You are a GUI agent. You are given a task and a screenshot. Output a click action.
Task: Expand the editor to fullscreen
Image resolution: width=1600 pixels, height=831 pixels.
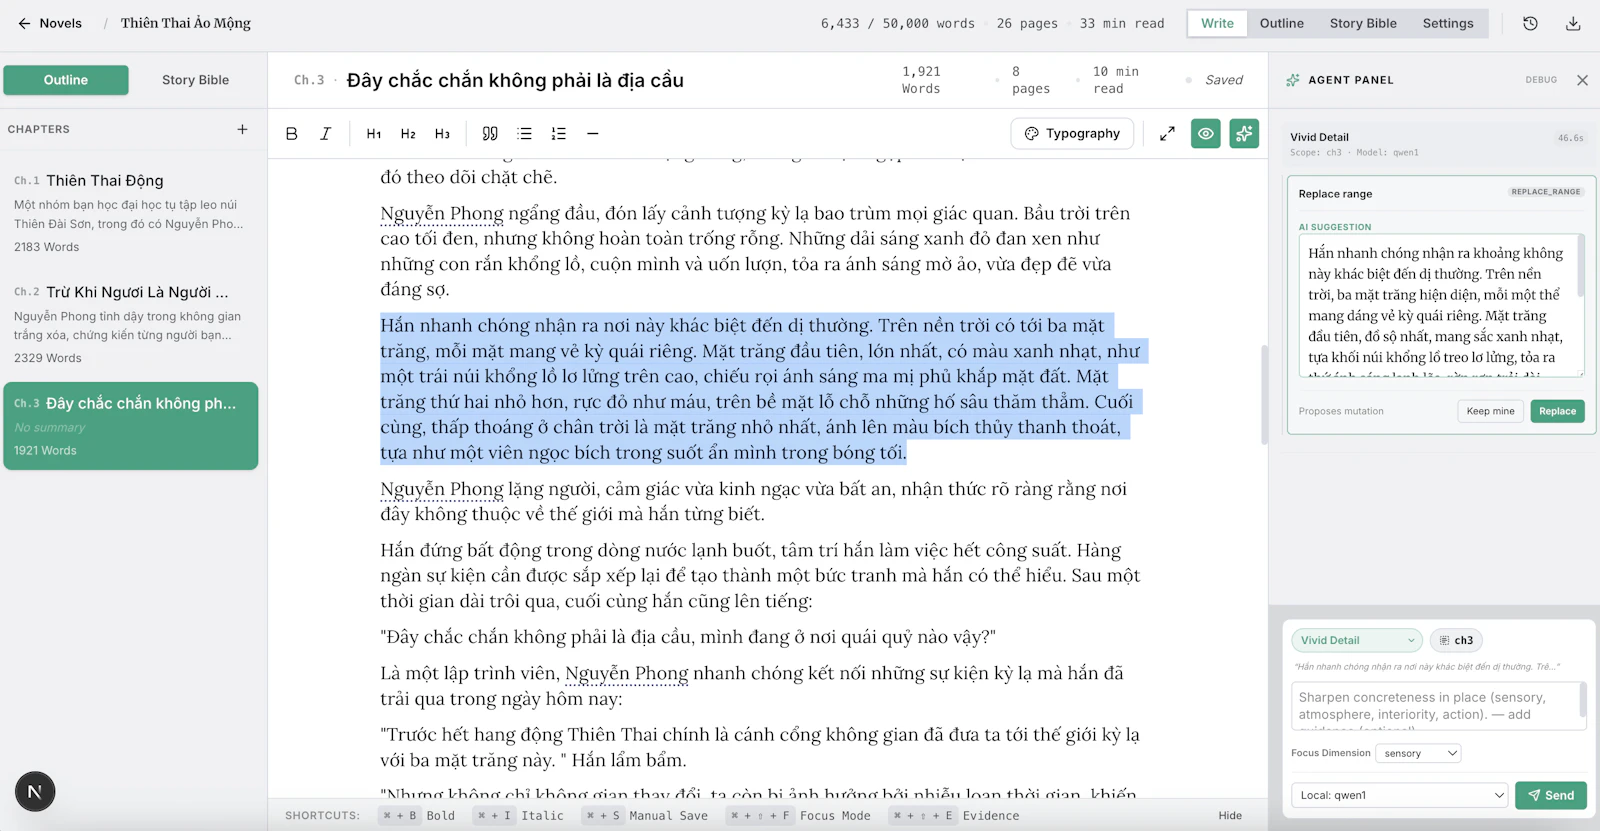tap(1167, 133)
